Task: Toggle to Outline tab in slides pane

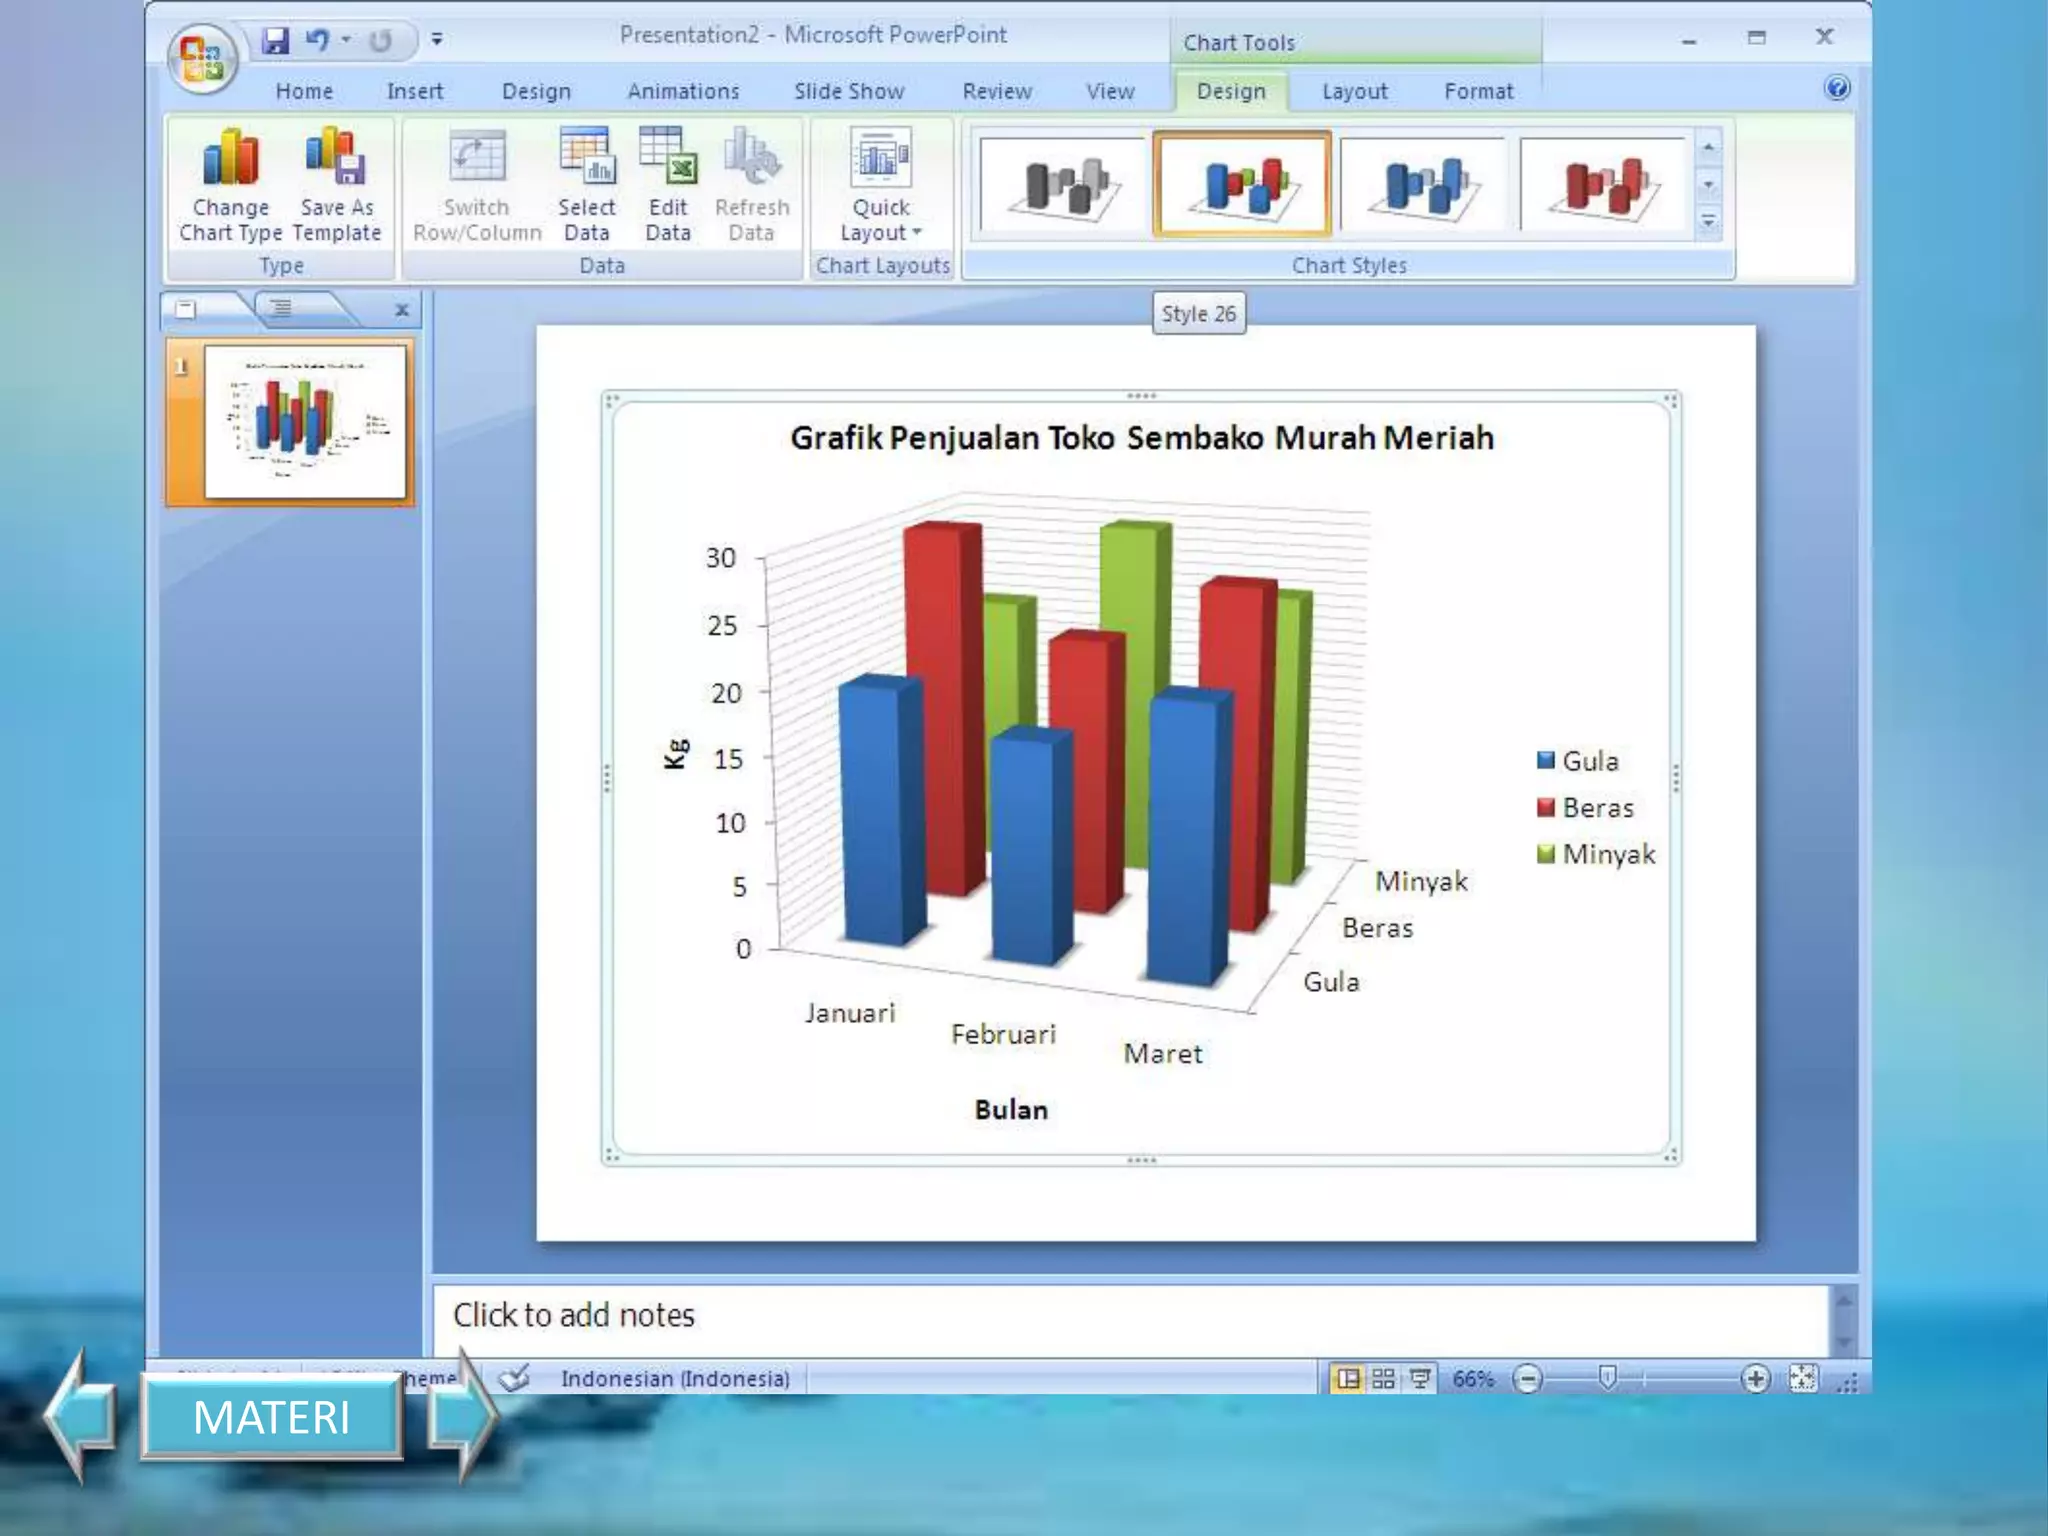Action: [282, 308]
